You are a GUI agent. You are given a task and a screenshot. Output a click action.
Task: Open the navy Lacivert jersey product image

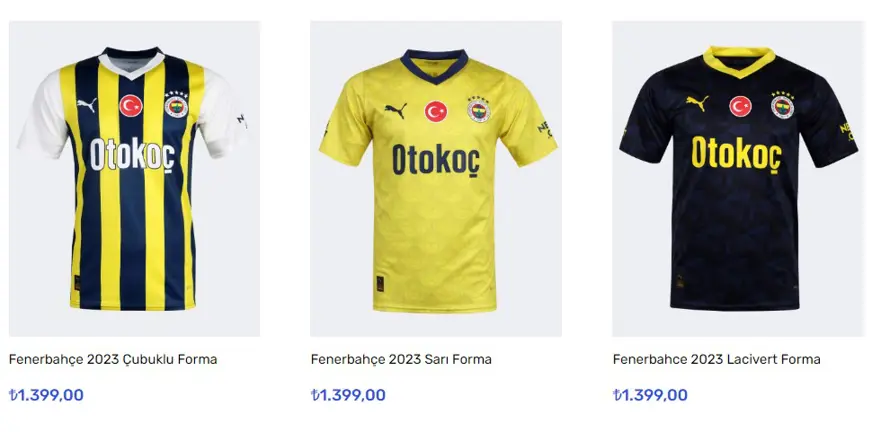pyautogui.click(x=738, y=180)
